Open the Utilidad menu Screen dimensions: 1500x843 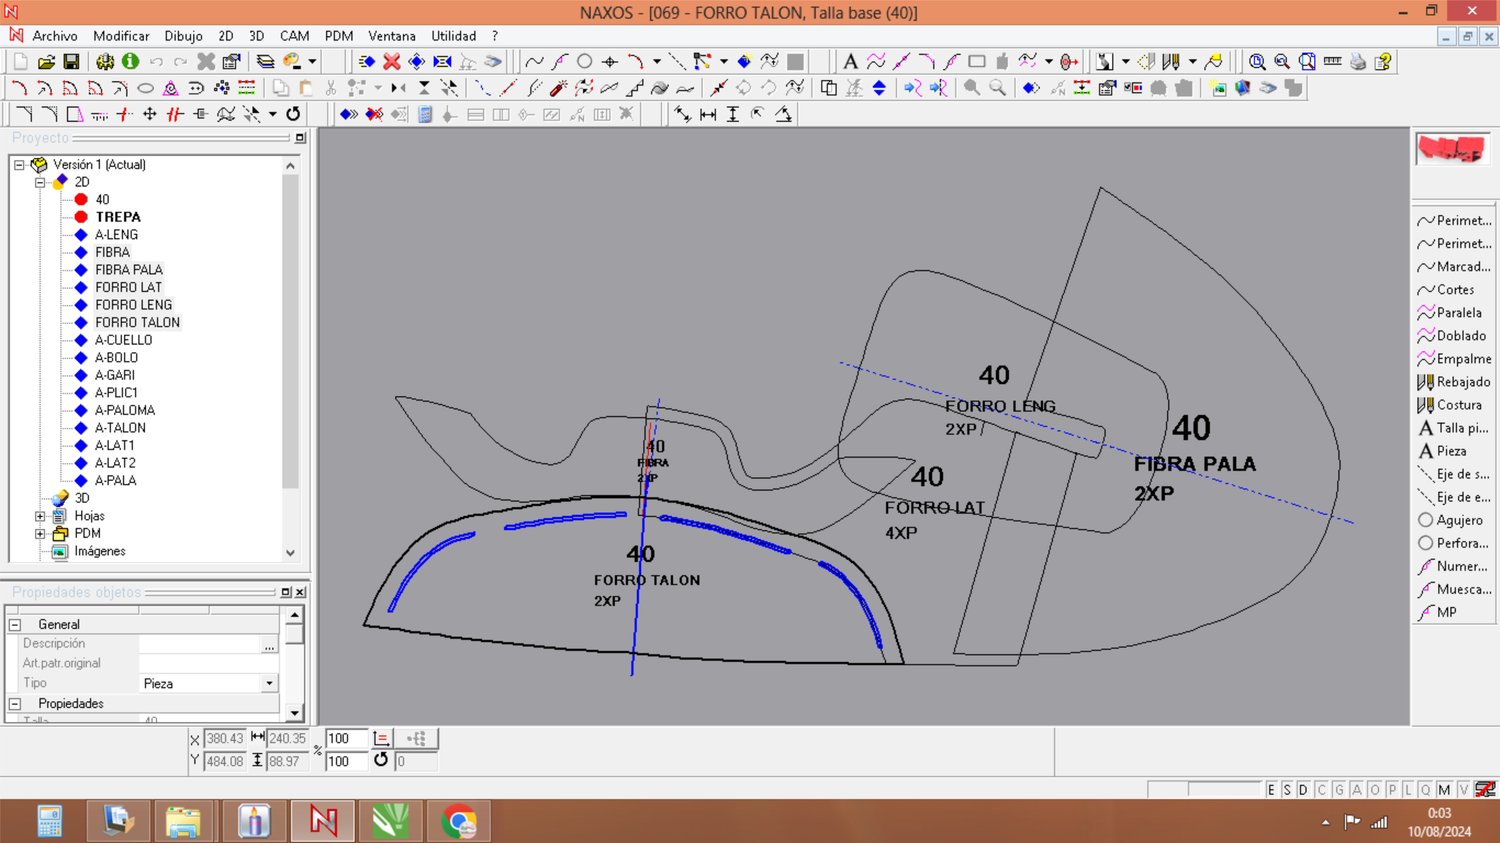[x=454, y=36]
